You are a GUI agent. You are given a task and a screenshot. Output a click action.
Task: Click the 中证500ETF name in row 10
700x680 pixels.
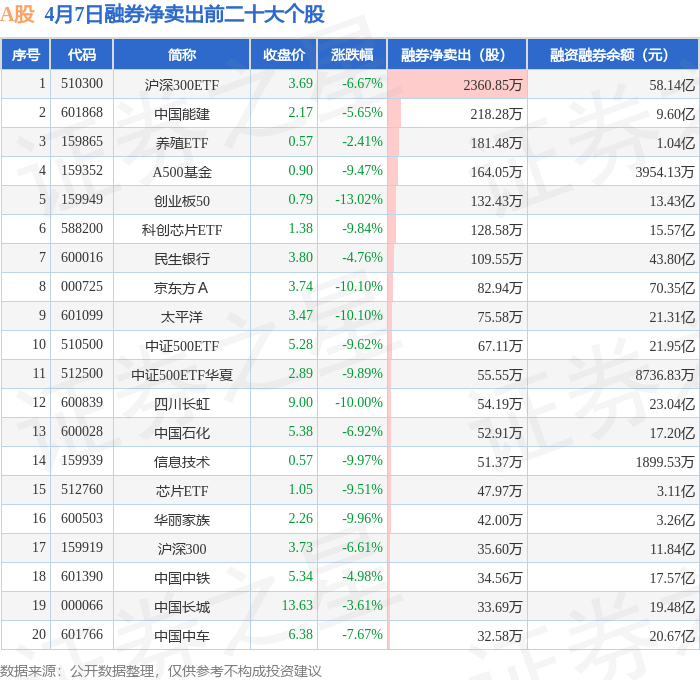pyautogui.click(x=182, y=346)
